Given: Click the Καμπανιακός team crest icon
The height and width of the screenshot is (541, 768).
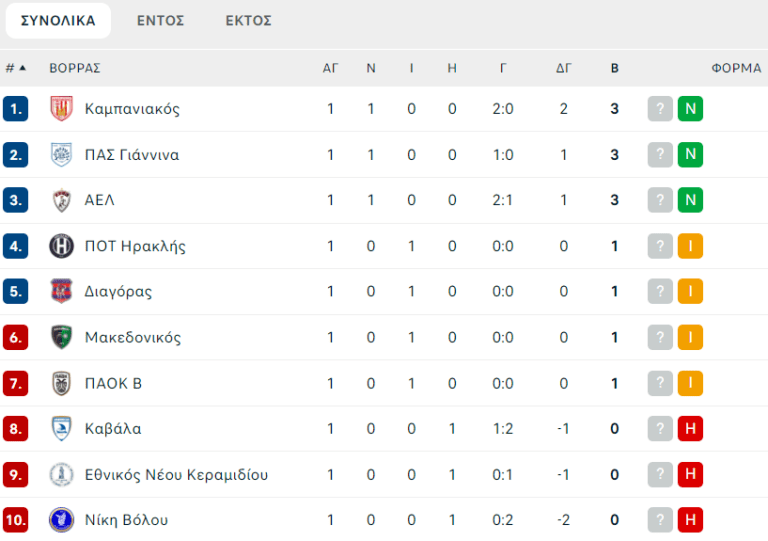Looking at the screenshot, I should click(61, 109).
